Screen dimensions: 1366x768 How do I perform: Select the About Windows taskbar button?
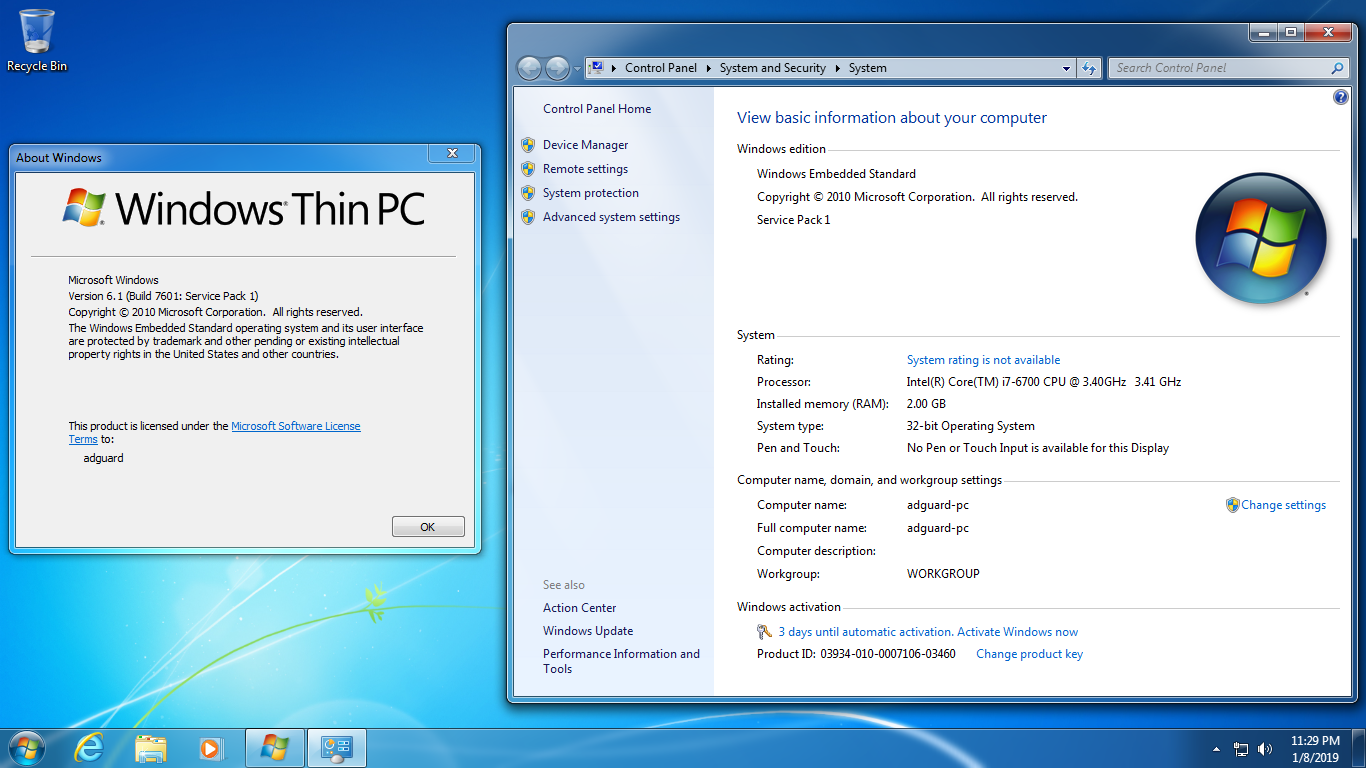tap(274, 748)
